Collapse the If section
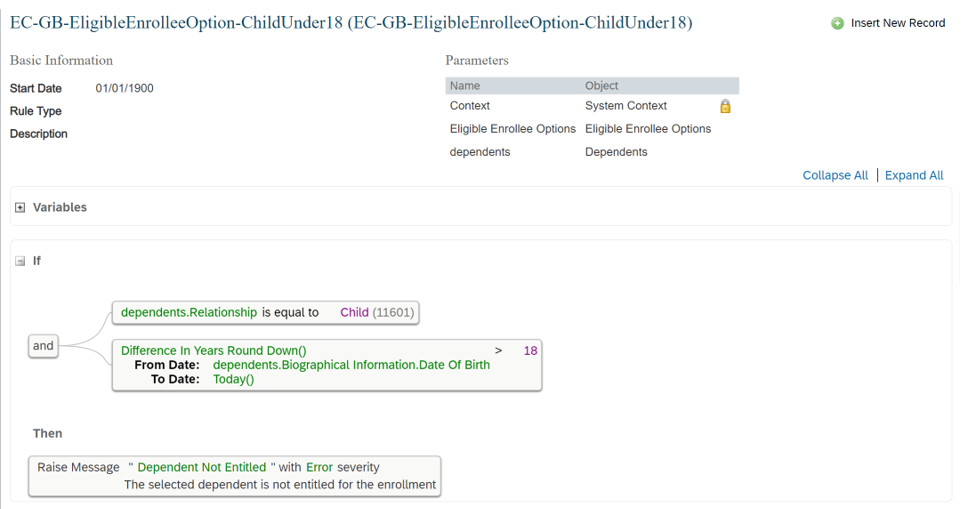This screenshot has width=964, height=509. [20, 261]
